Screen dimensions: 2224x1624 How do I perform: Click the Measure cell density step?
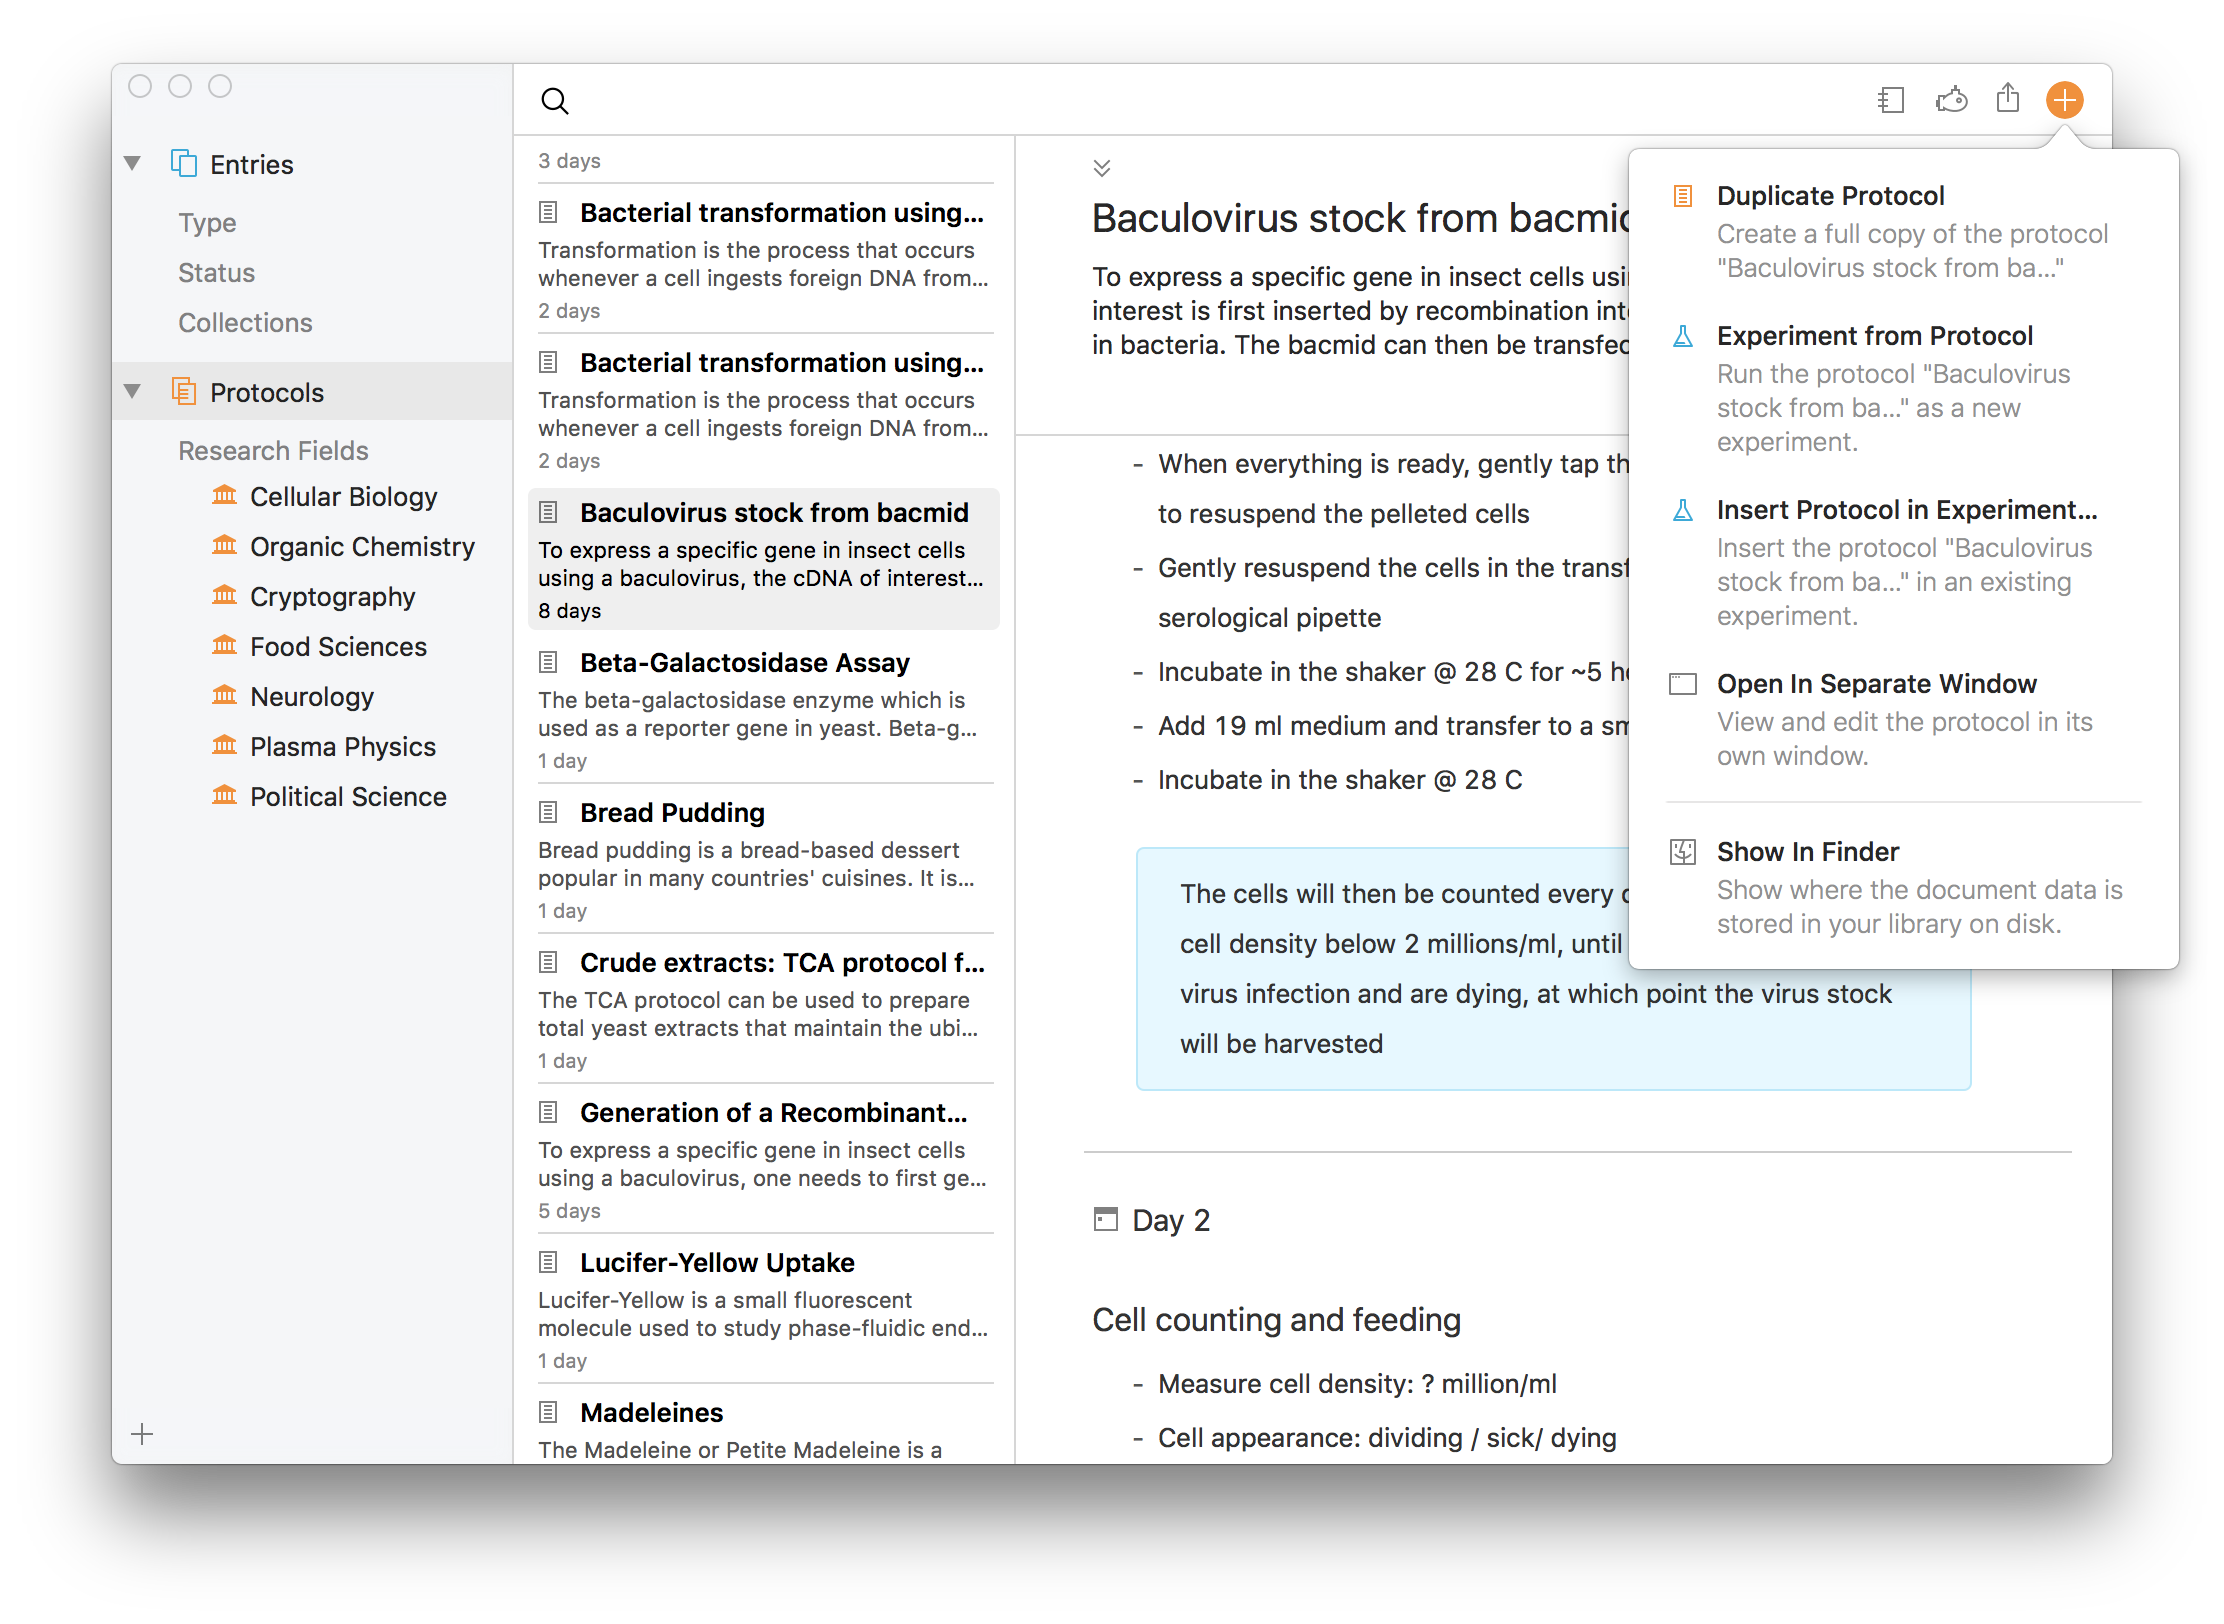point(1357,1383)
